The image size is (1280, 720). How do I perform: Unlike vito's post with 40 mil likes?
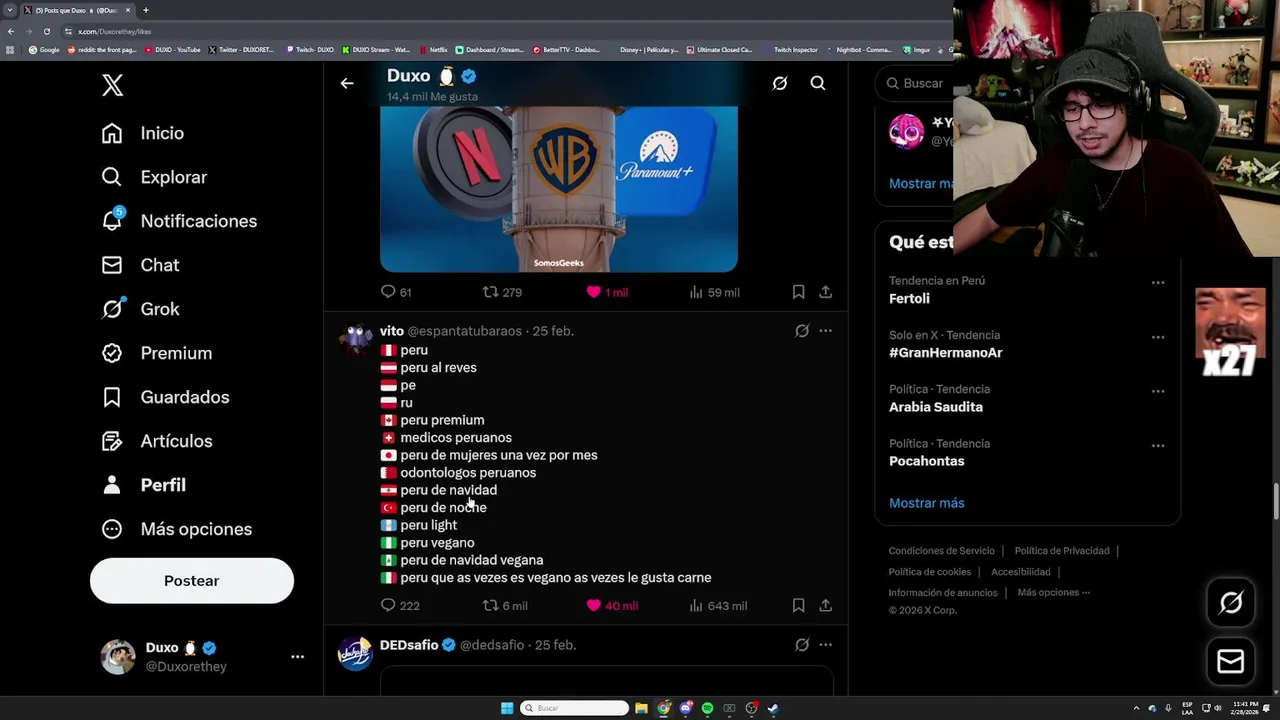(612, 606)
